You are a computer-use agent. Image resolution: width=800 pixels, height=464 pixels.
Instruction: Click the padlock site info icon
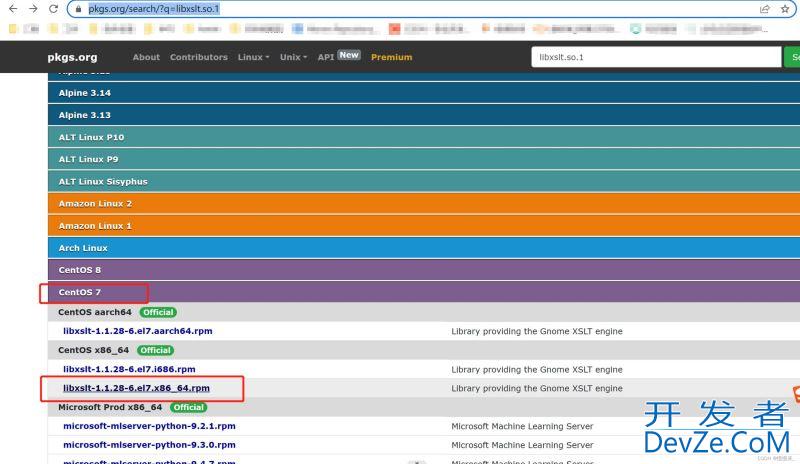pyautogui.click(x=79, y=8)
